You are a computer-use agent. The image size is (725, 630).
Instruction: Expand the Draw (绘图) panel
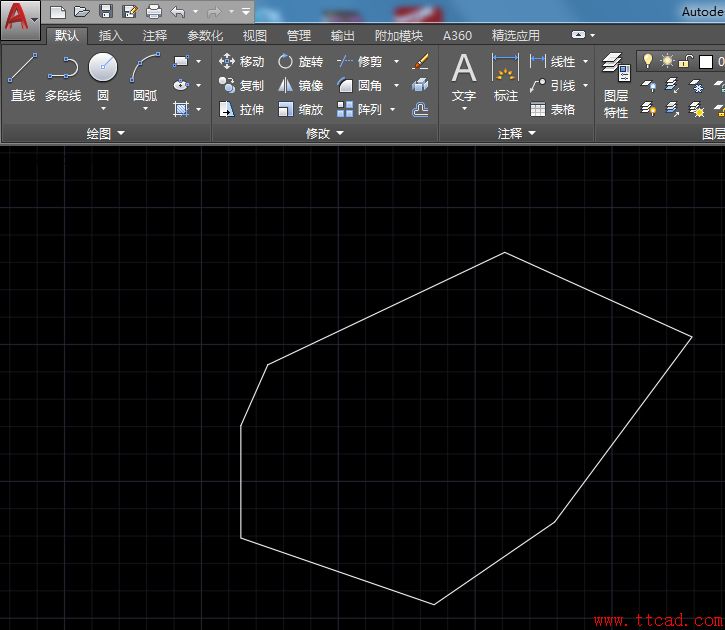[105, 133]
